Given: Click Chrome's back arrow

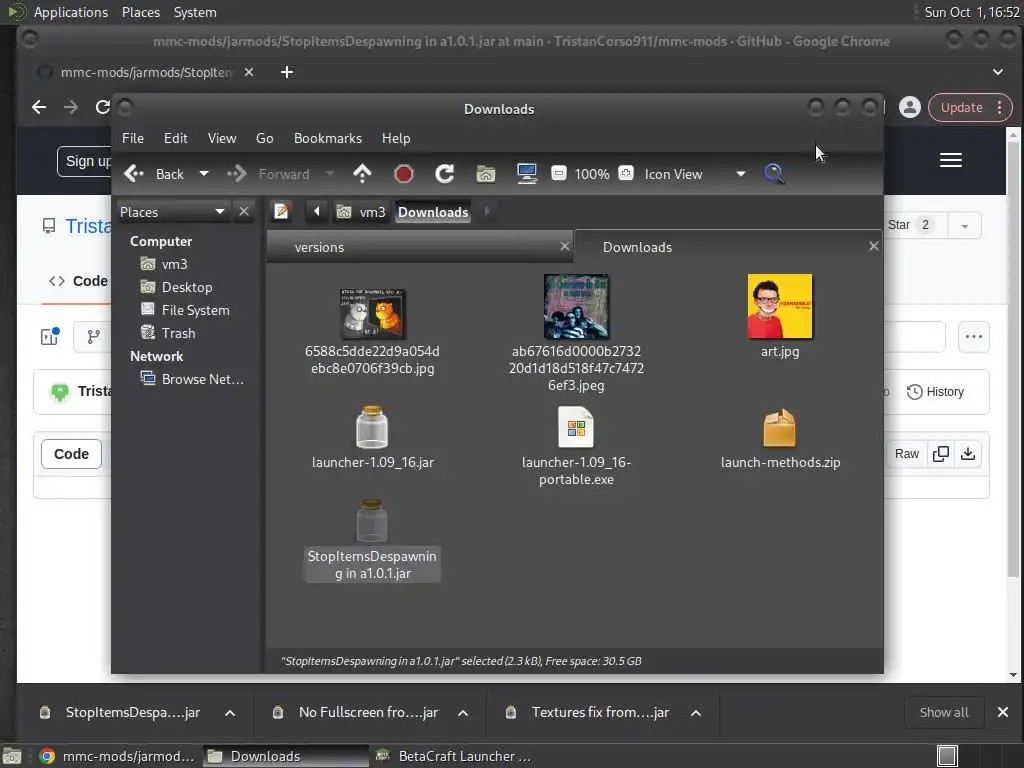Looking at the screenshot, I should tap(39, 107).
